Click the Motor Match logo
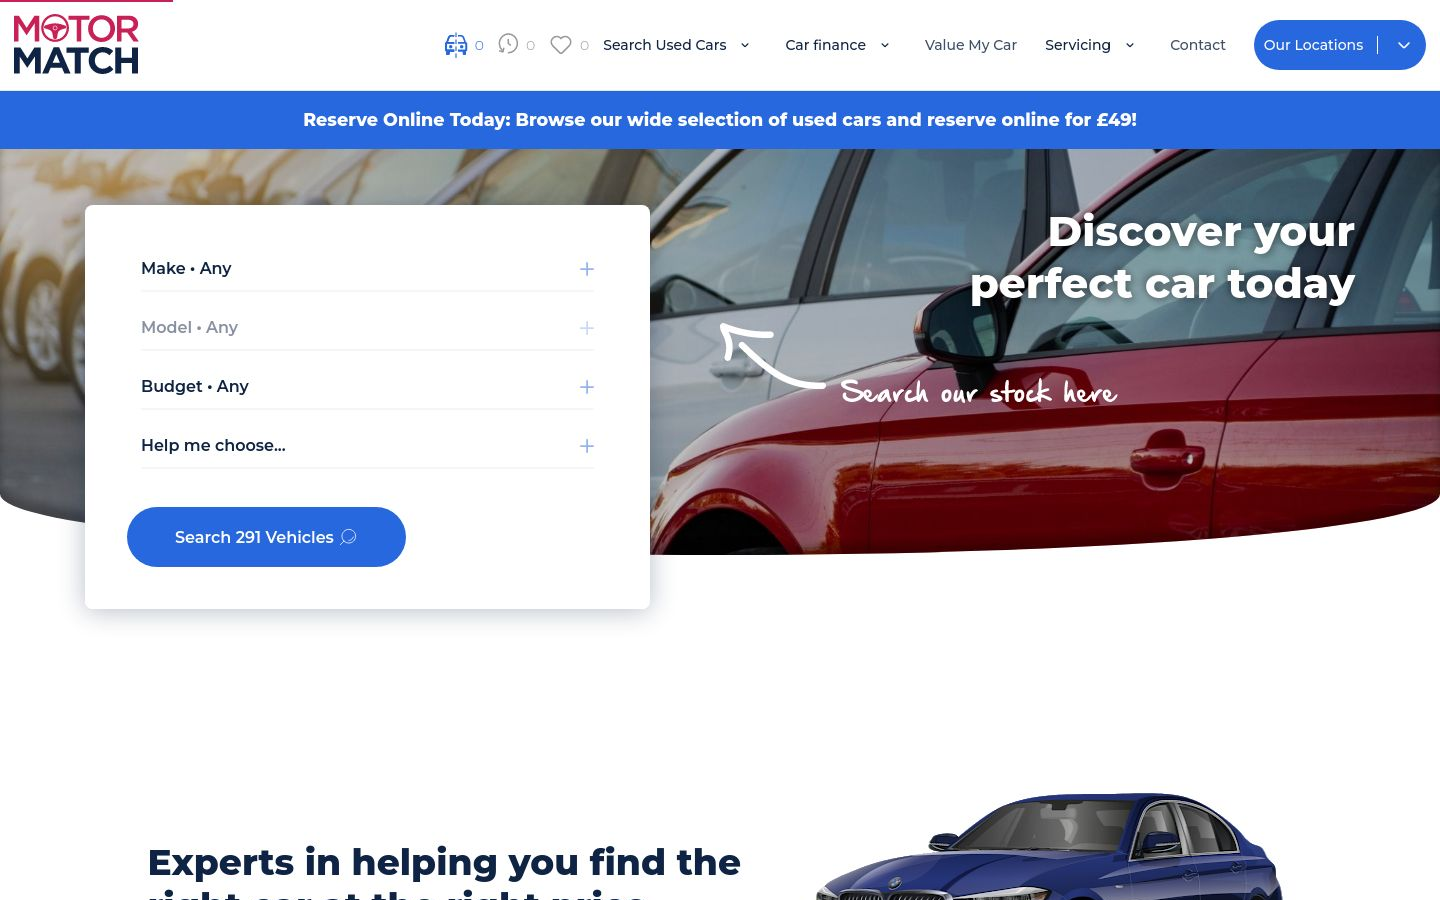This screenshot has width=1440, height=900. pyautogui.click(x=76, y=45)
